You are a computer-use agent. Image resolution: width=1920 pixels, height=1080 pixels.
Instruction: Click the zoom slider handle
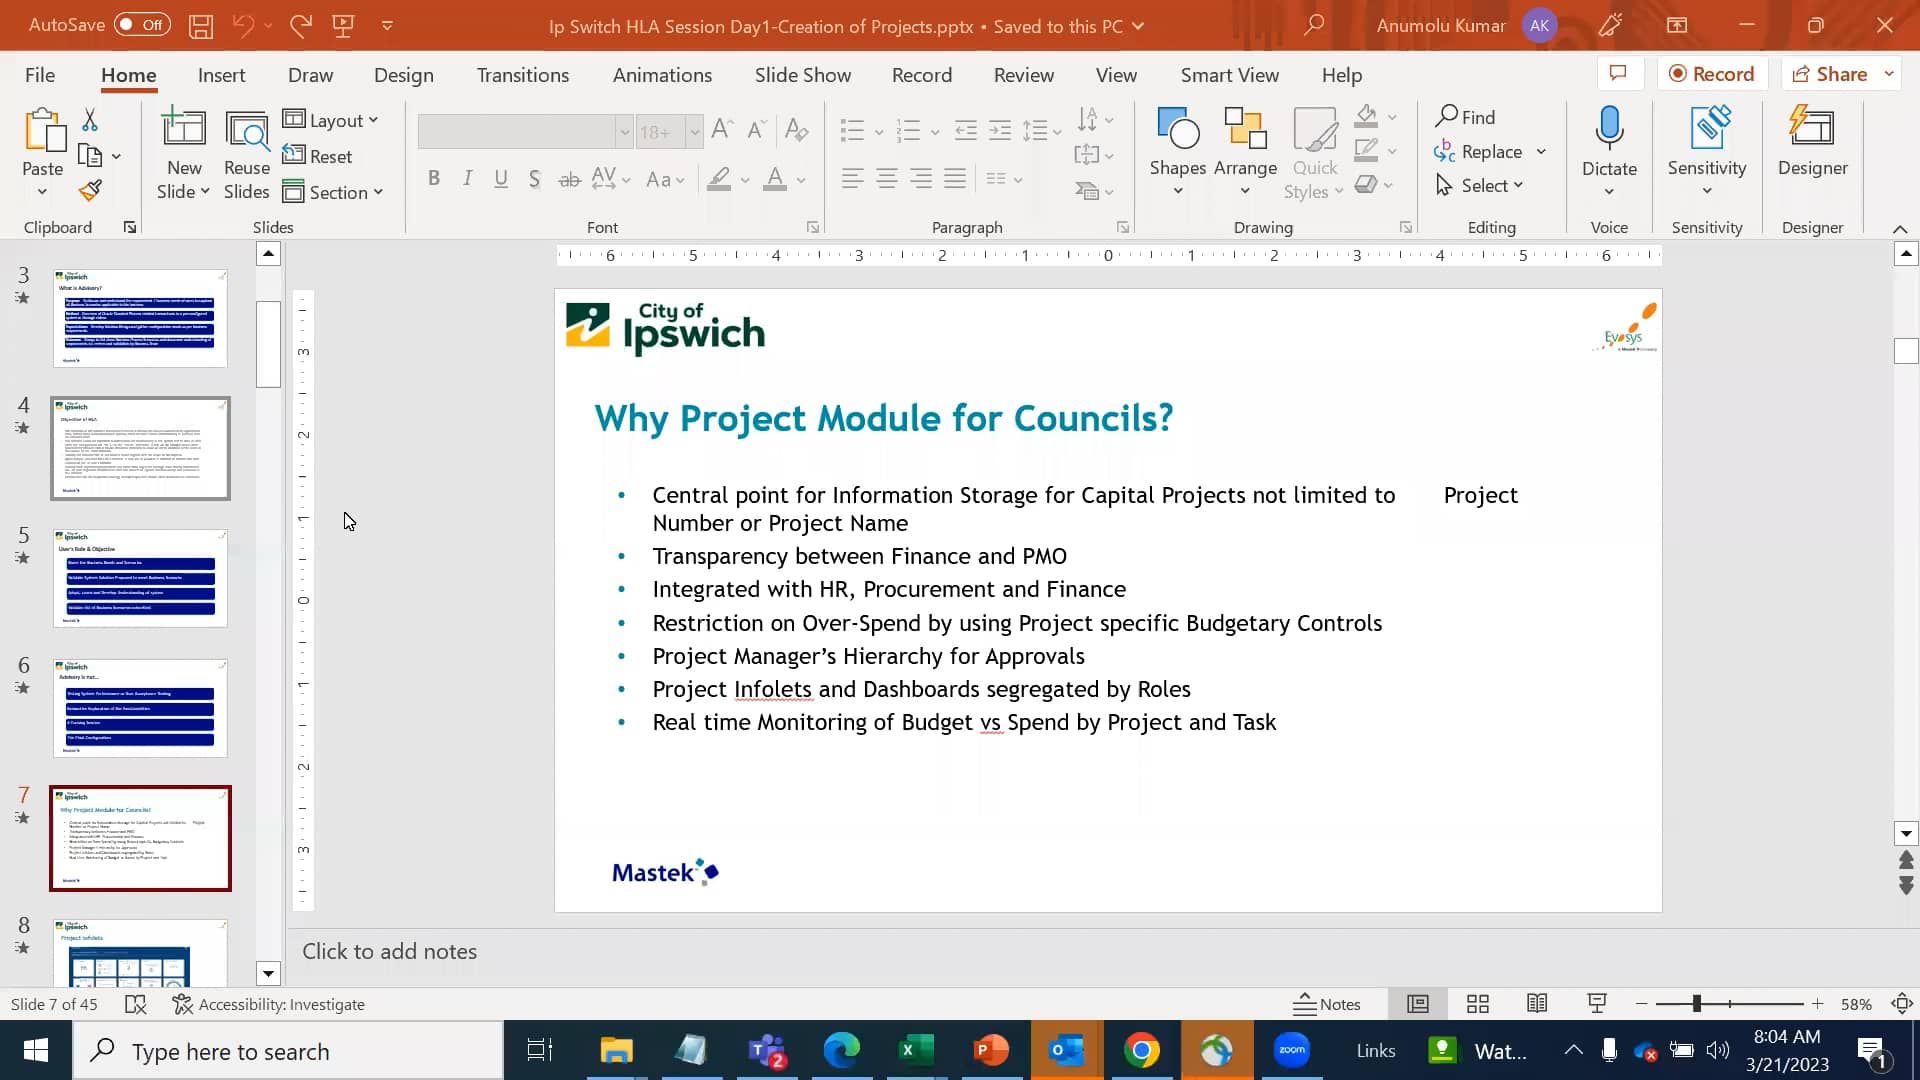(x=1696, y=1004)
